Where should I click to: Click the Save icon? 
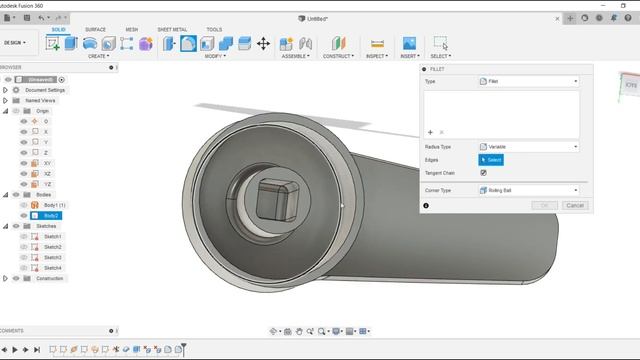pos(27,18)
